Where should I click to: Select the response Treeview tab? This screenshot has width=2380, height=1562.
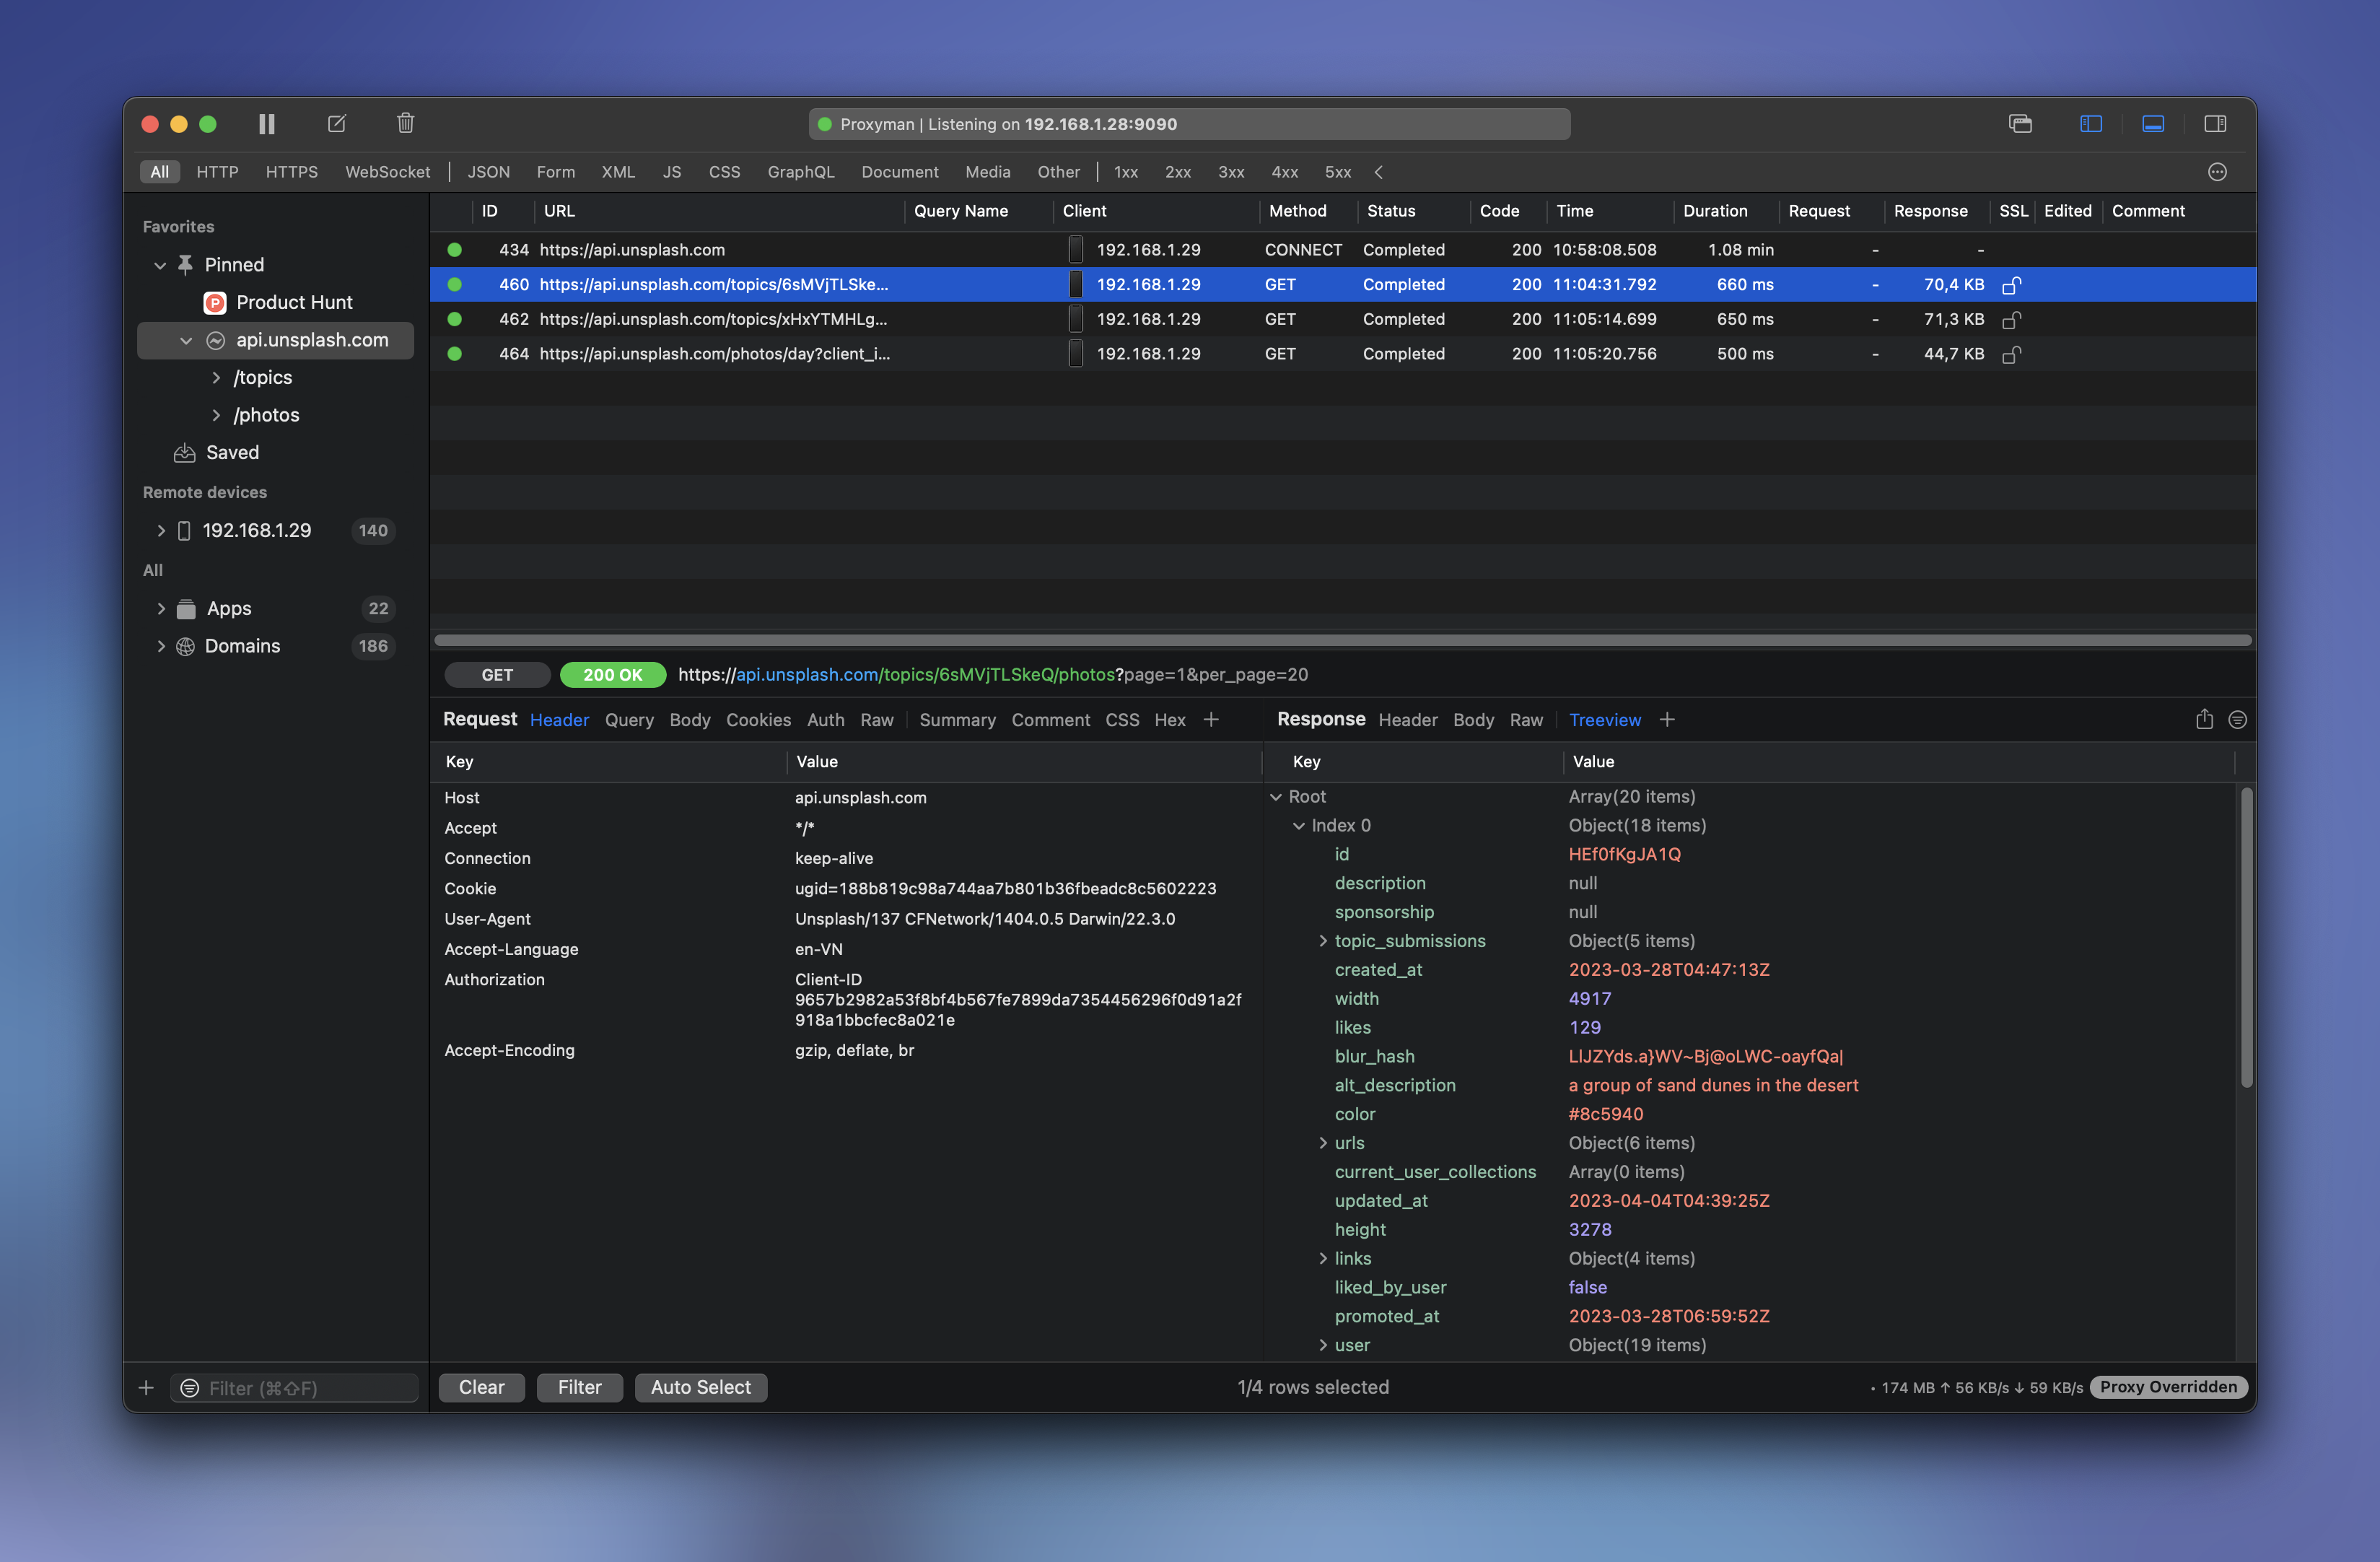pyautogui.click(x=1604, y=720)
